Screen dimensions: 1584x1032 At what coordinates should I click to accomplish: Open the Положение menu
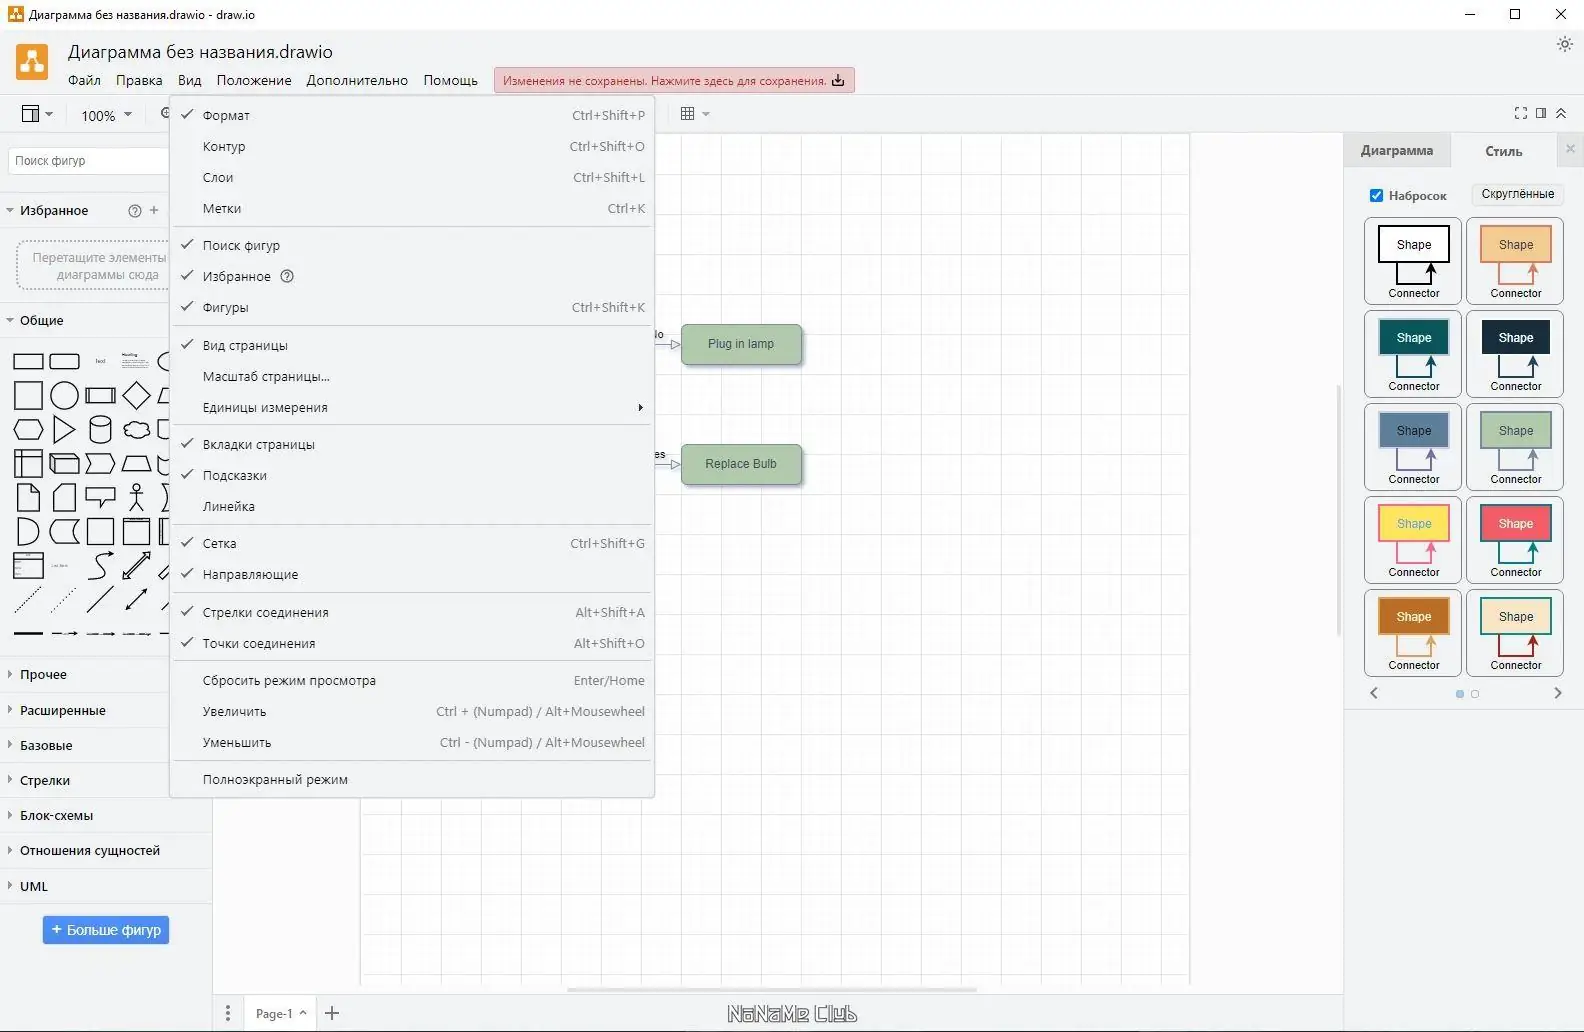[x=254, y=81]
